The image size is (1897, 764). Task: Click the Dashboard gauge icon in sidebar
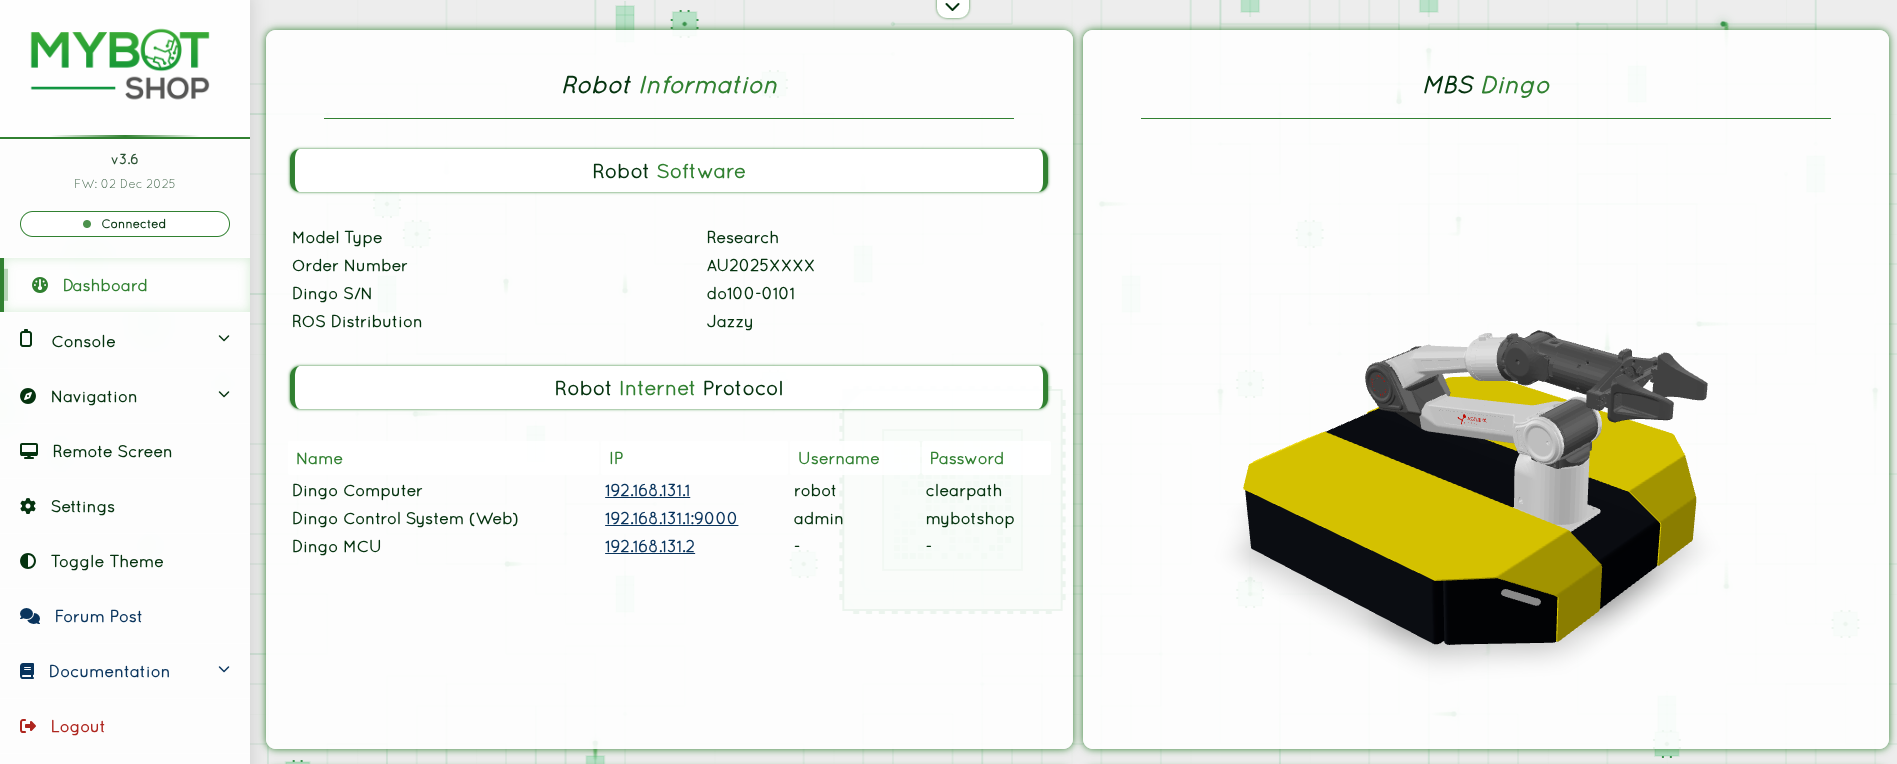(40, 285)
